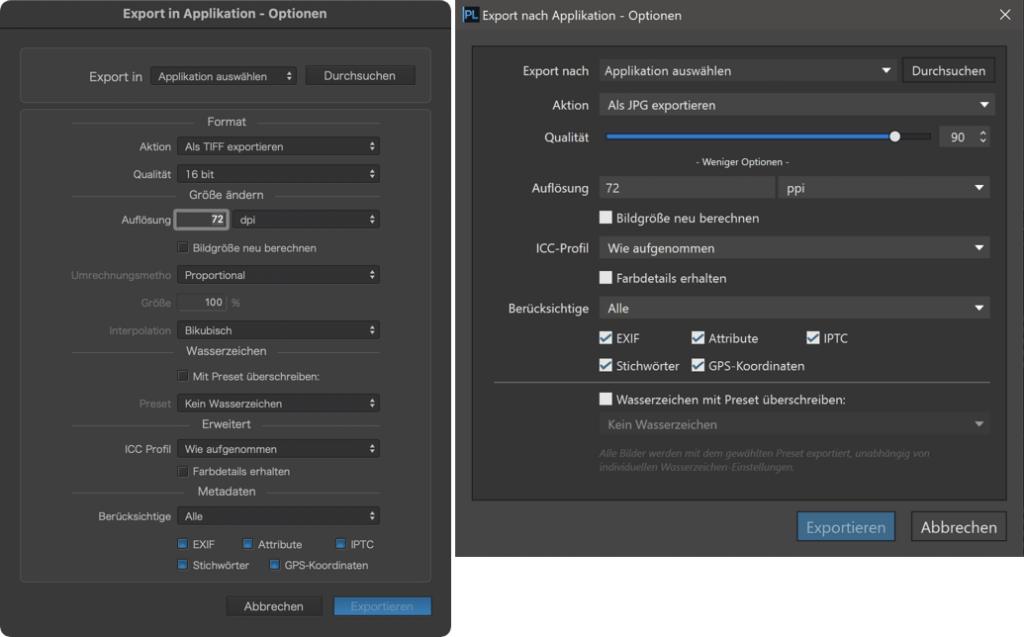Image resolution: width=1024 pixels, height=637 pixels.
Task: Click the PL app icon in right window title bar
Action: (470, 15)
